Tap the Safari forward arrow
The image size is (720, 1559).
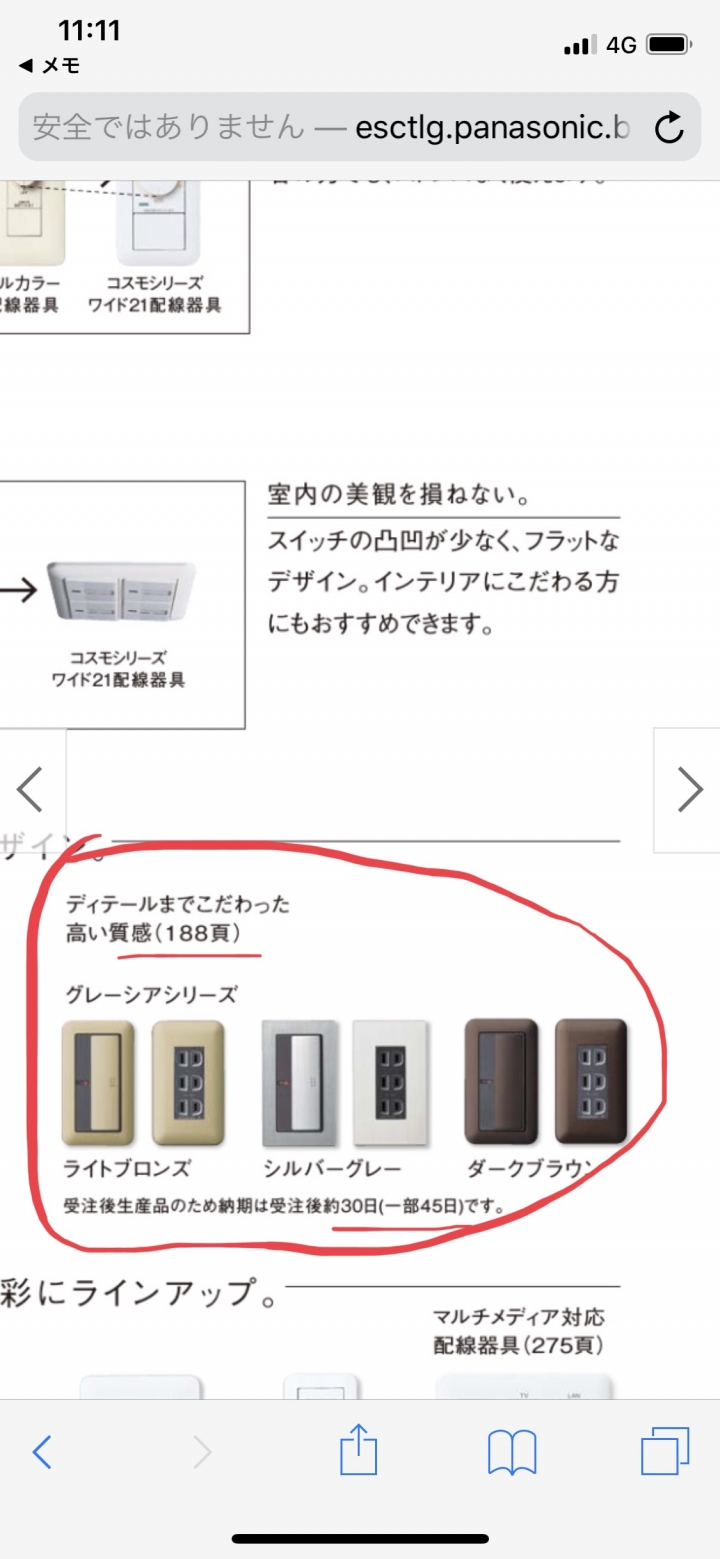click(202, 1451)
